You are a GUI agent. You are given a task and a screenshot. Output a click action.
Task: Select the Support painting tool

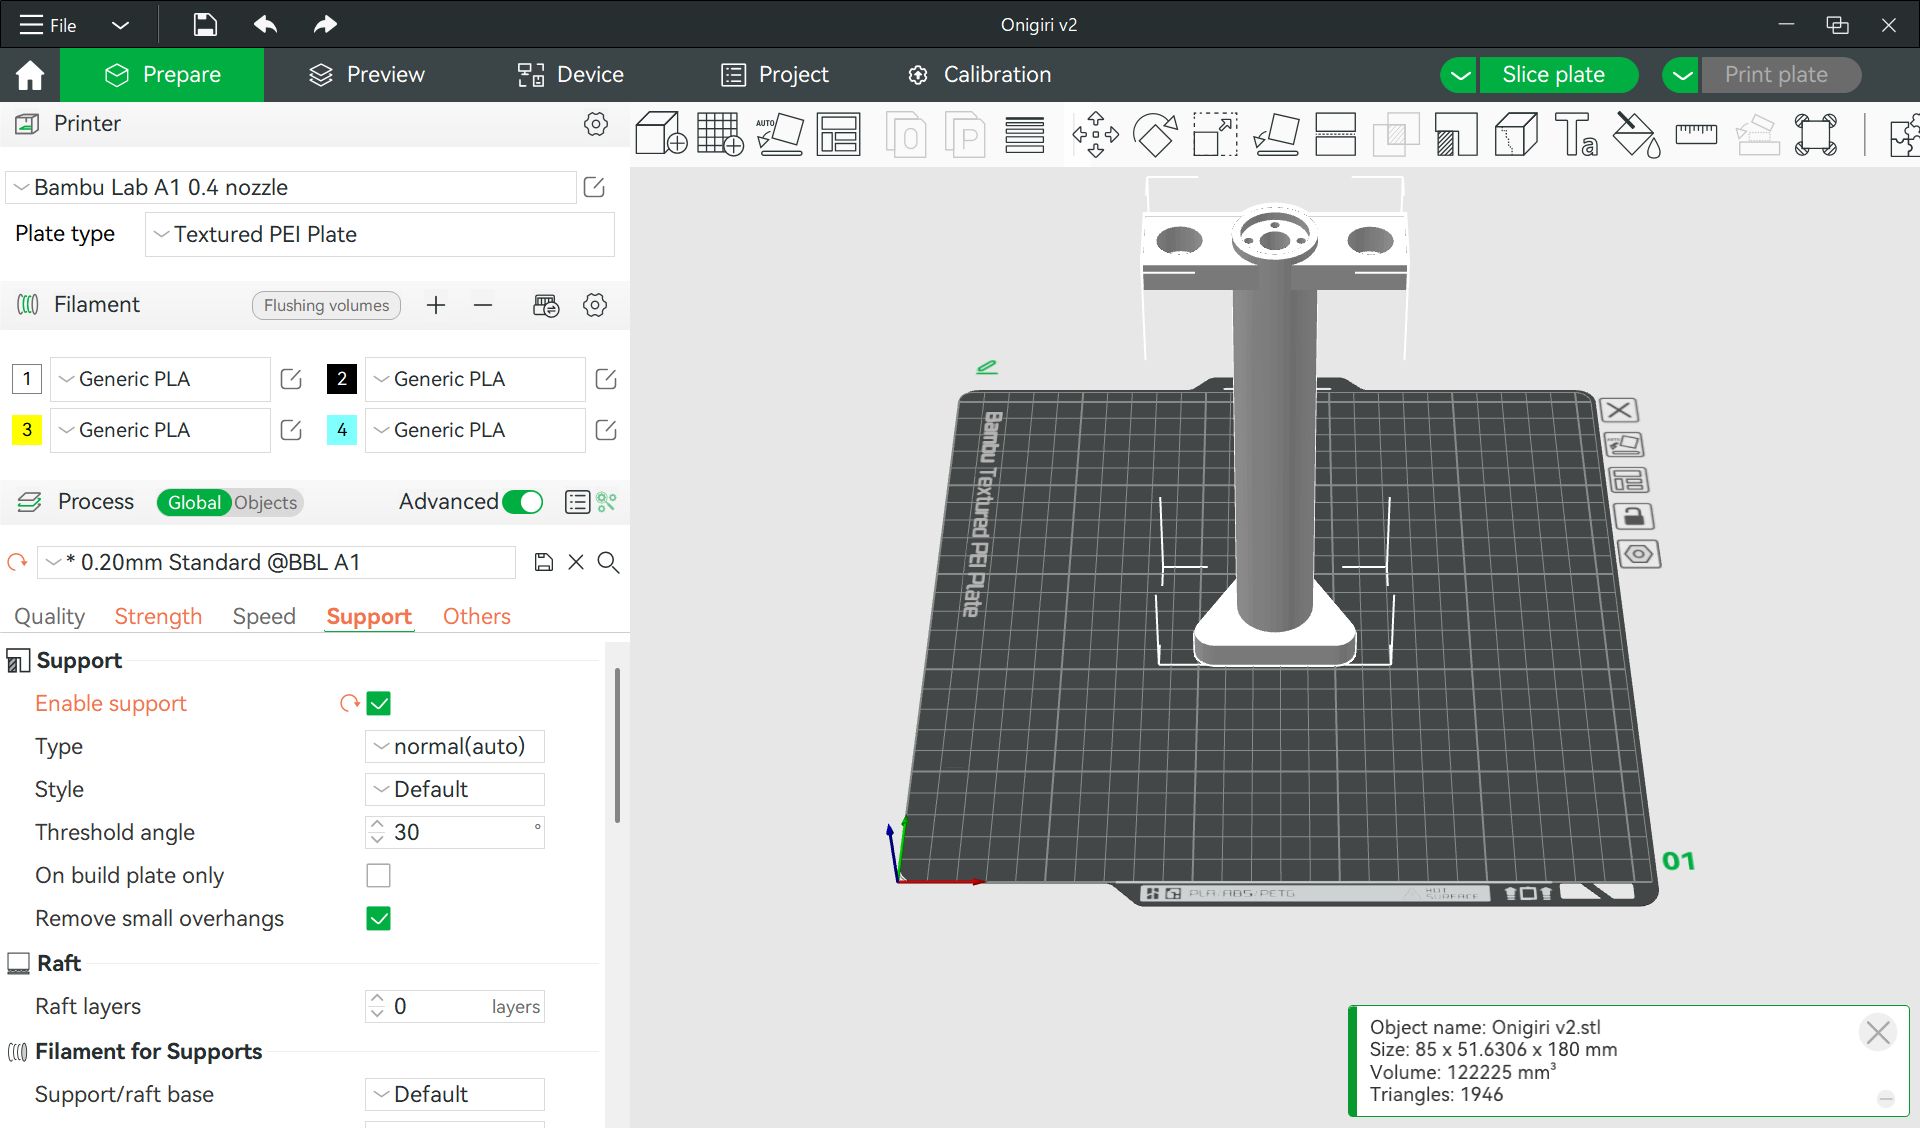click(x=1455, y=134)
